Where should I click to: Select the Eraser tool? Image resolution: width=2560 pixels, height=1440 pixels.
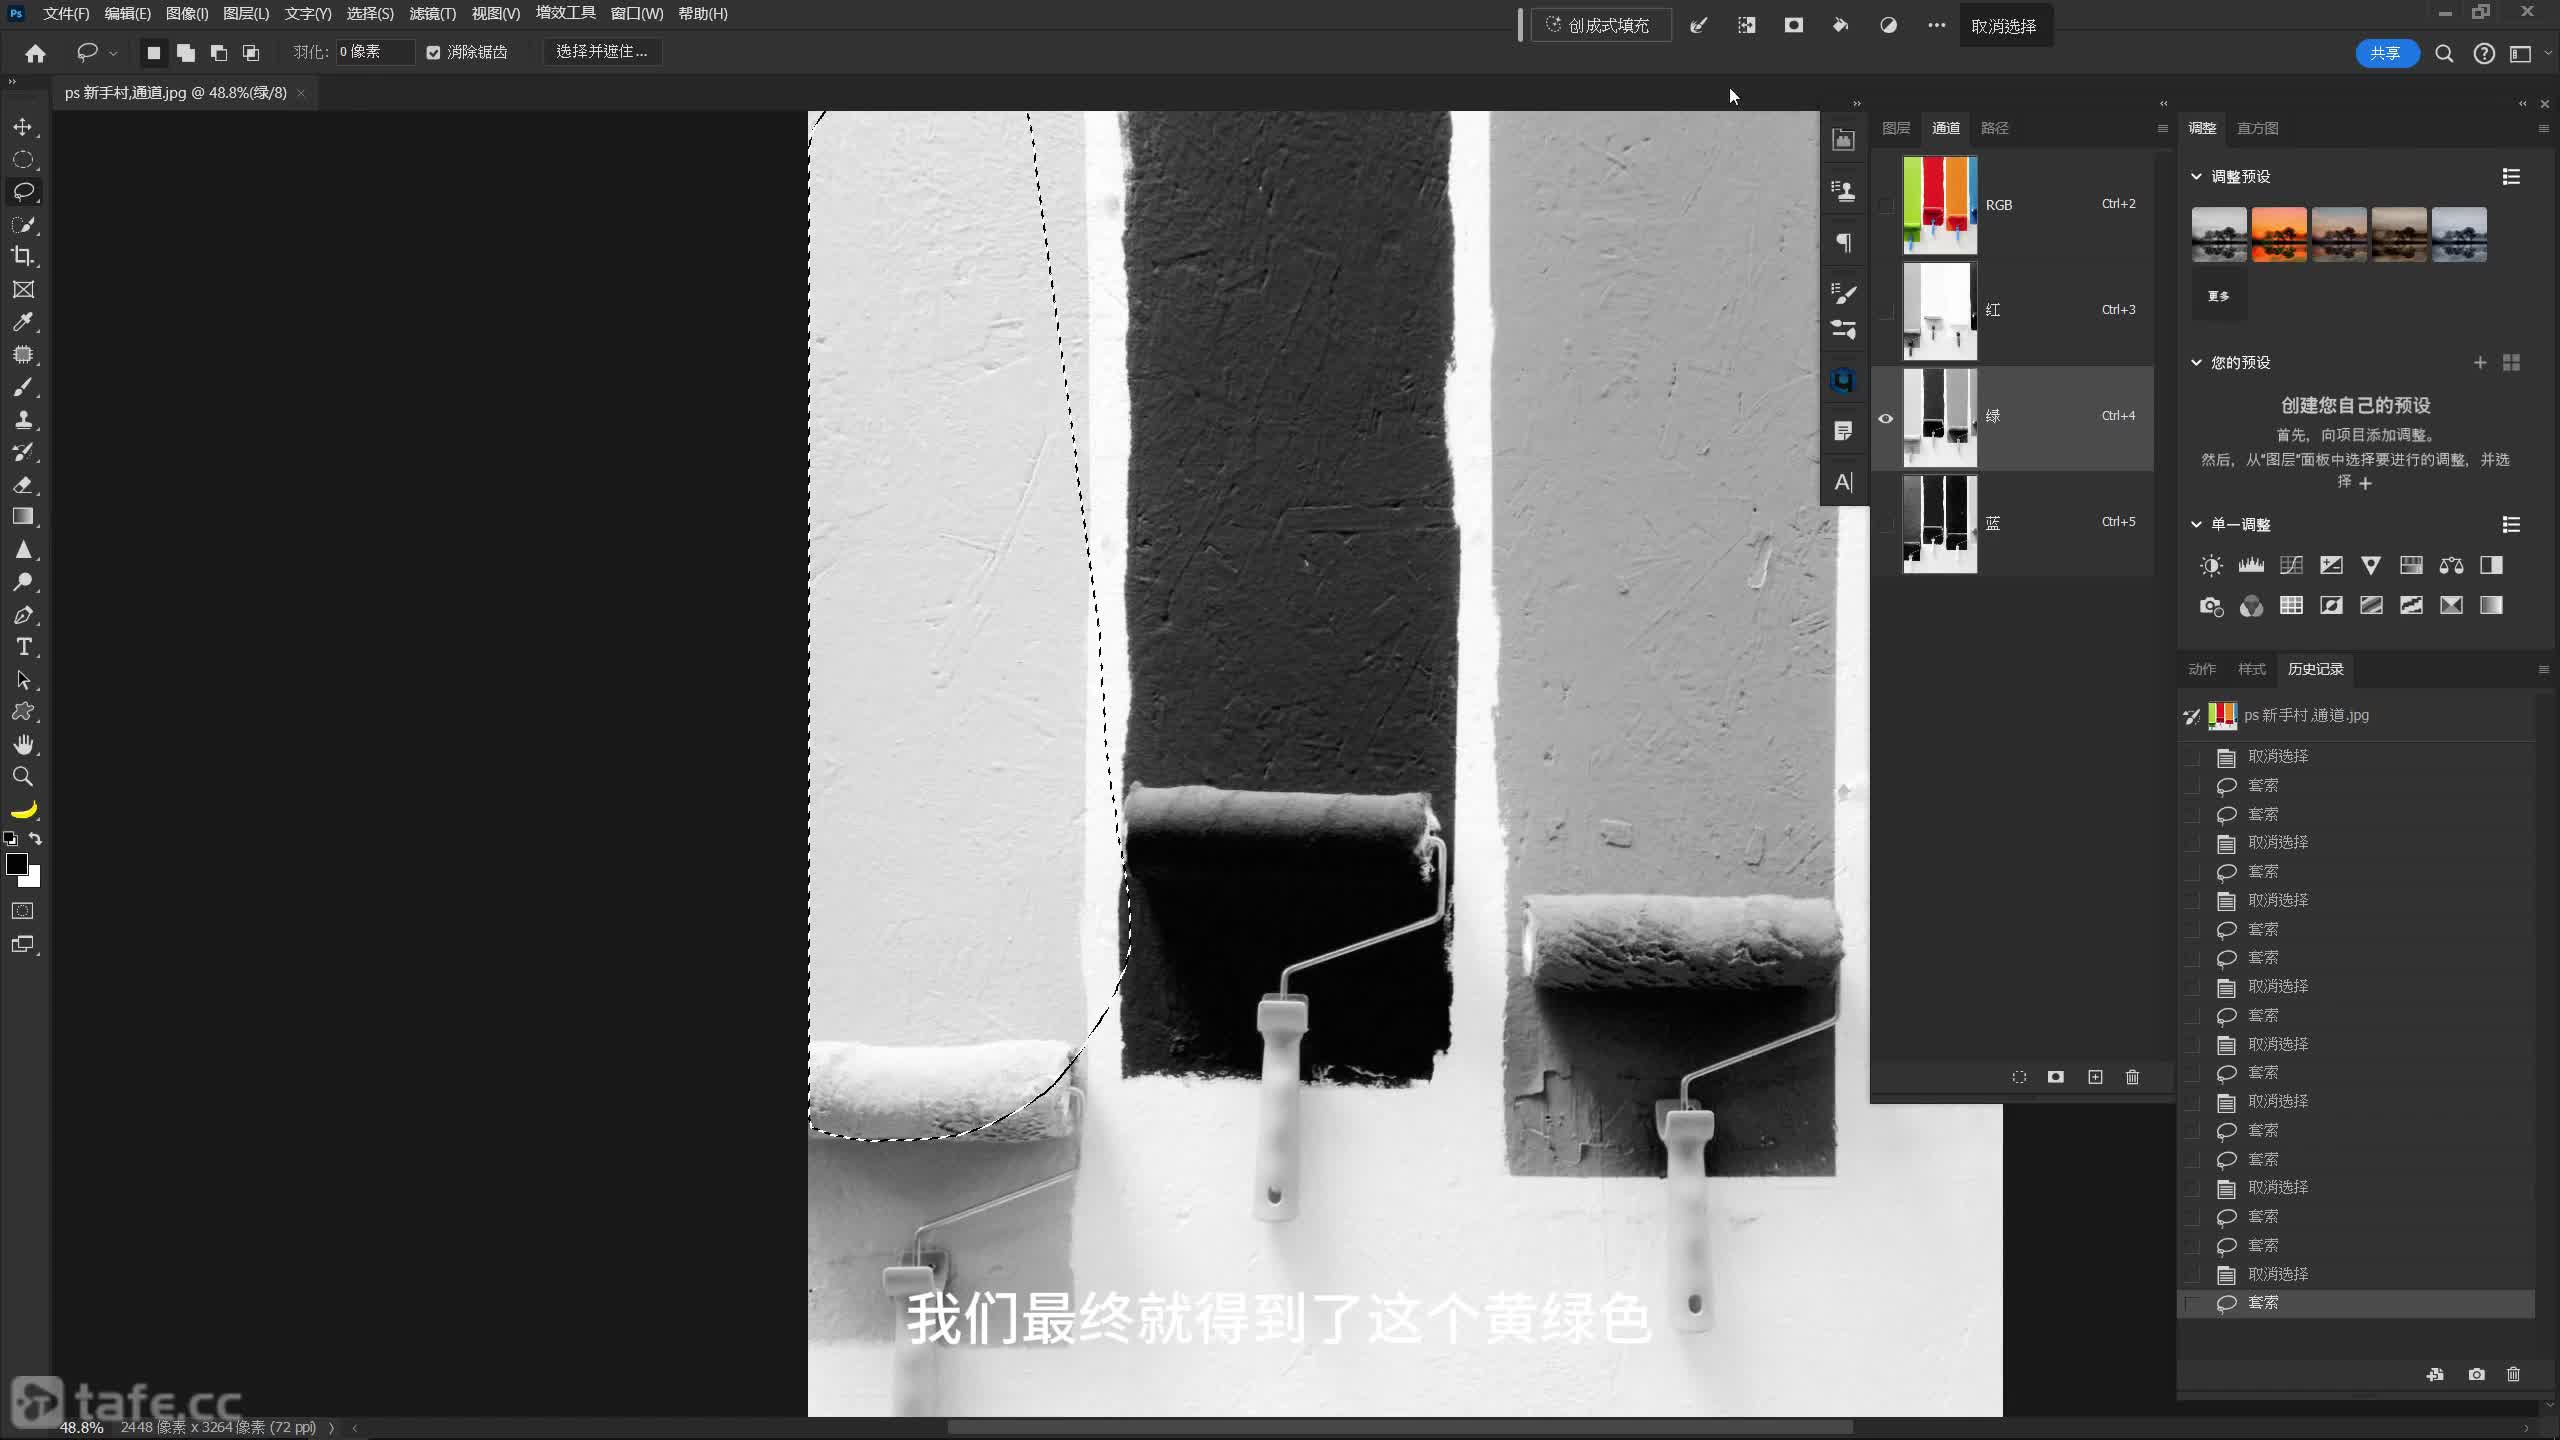pos(23,485)
